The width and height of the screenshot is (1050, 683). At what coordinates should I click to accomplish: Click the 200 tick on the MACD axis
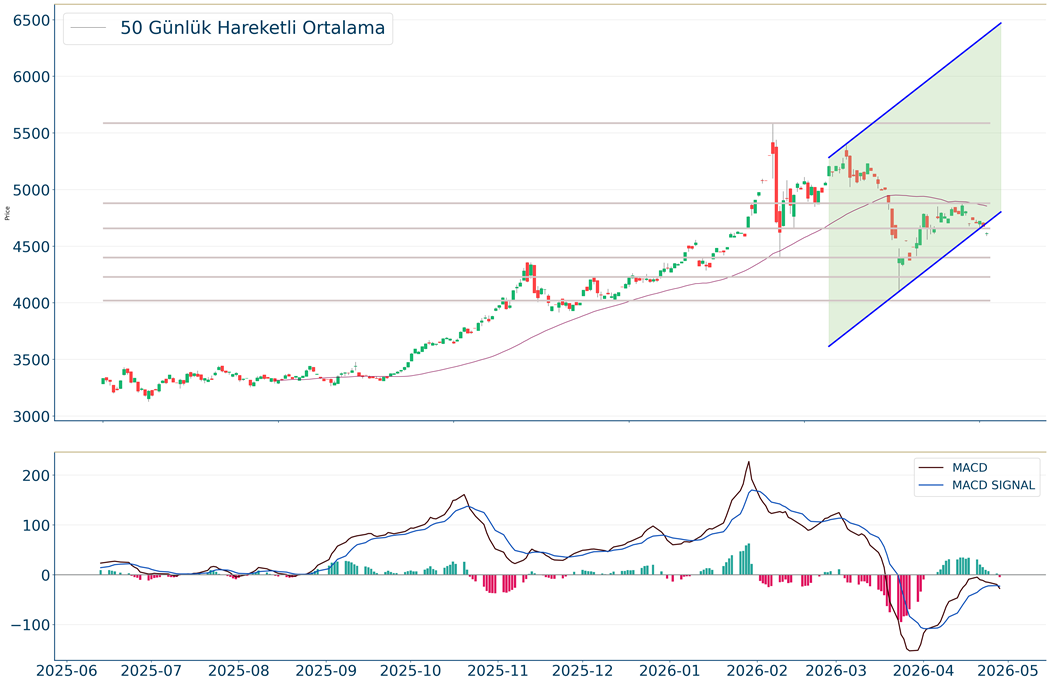(x=34, y=475)
